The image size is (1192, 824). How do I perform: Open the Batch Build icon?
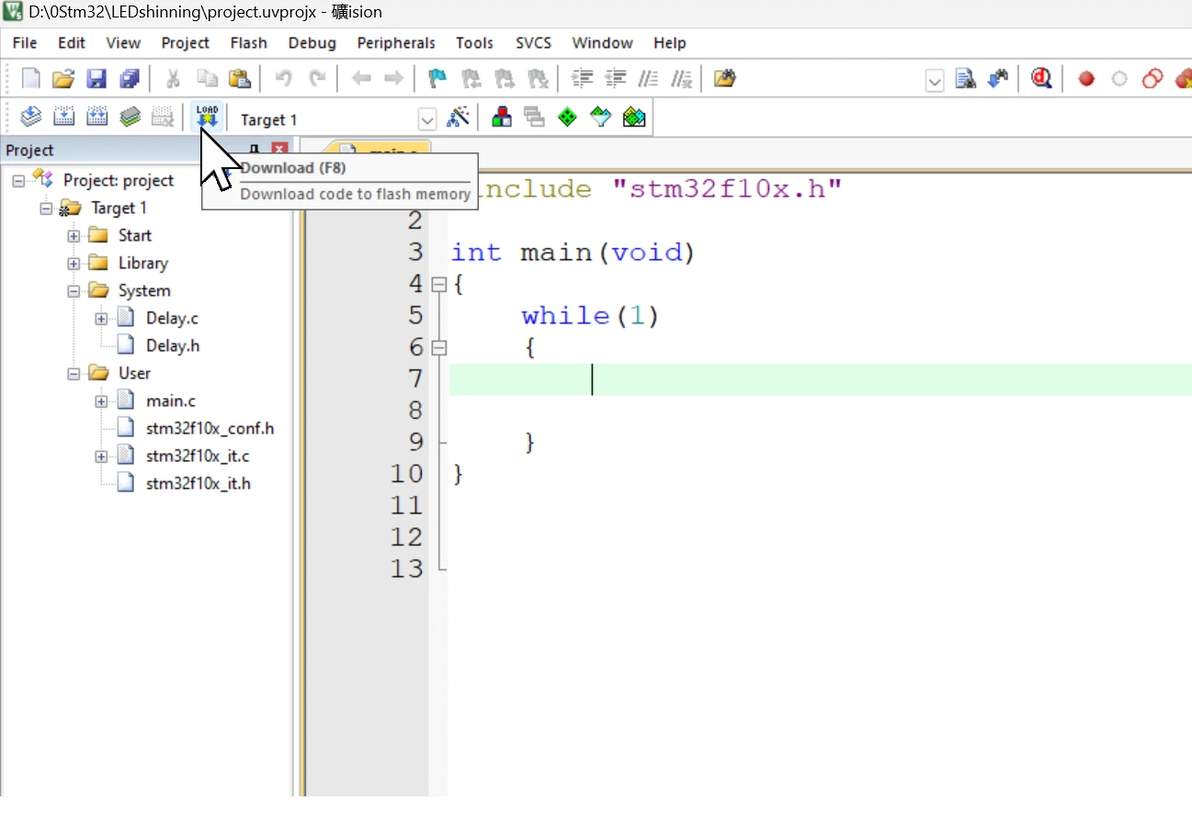[130, 116]
